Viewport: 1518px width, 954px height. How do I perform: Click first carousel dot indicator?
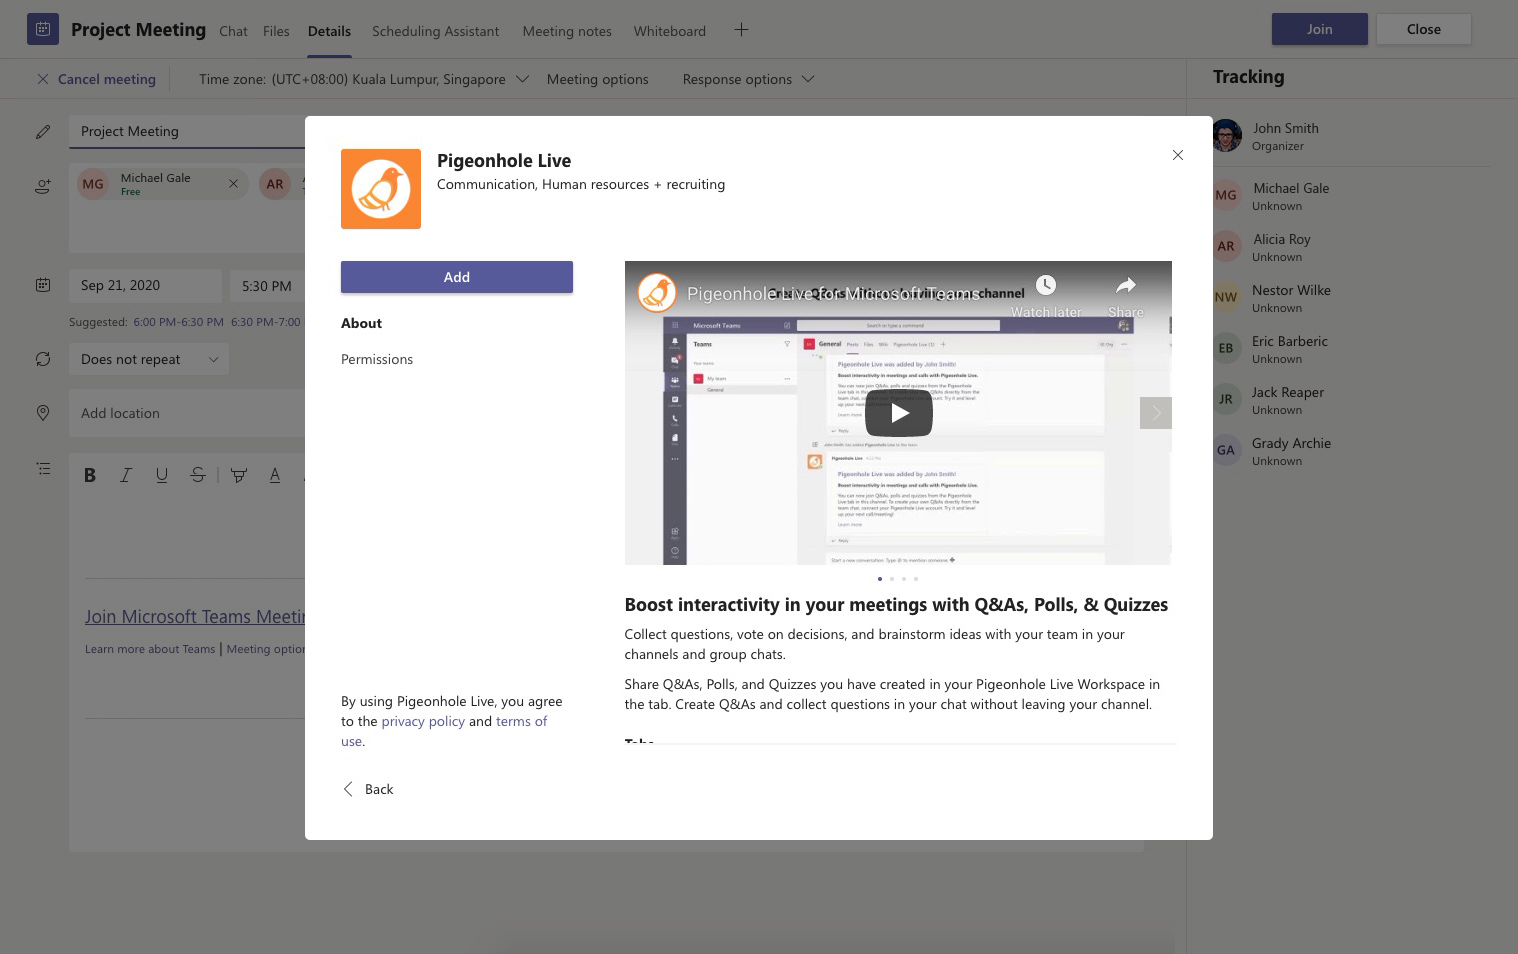point(880,579)
